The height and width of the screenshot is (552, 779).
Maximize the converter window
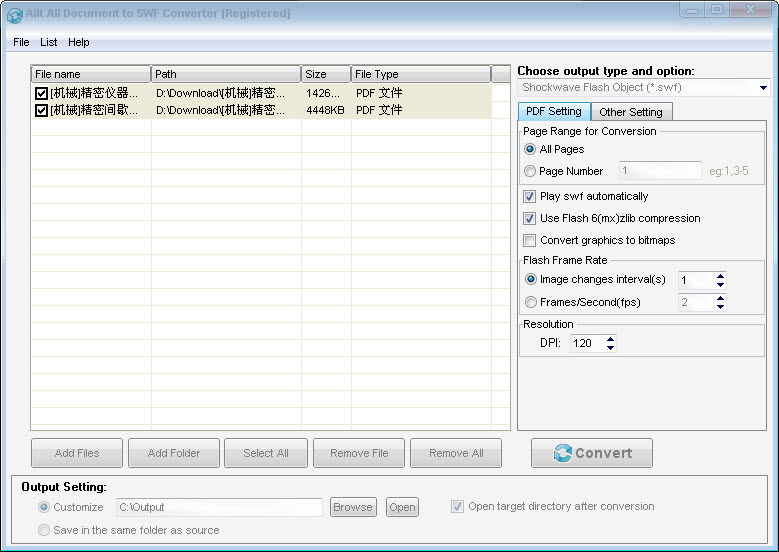[717, 10]
